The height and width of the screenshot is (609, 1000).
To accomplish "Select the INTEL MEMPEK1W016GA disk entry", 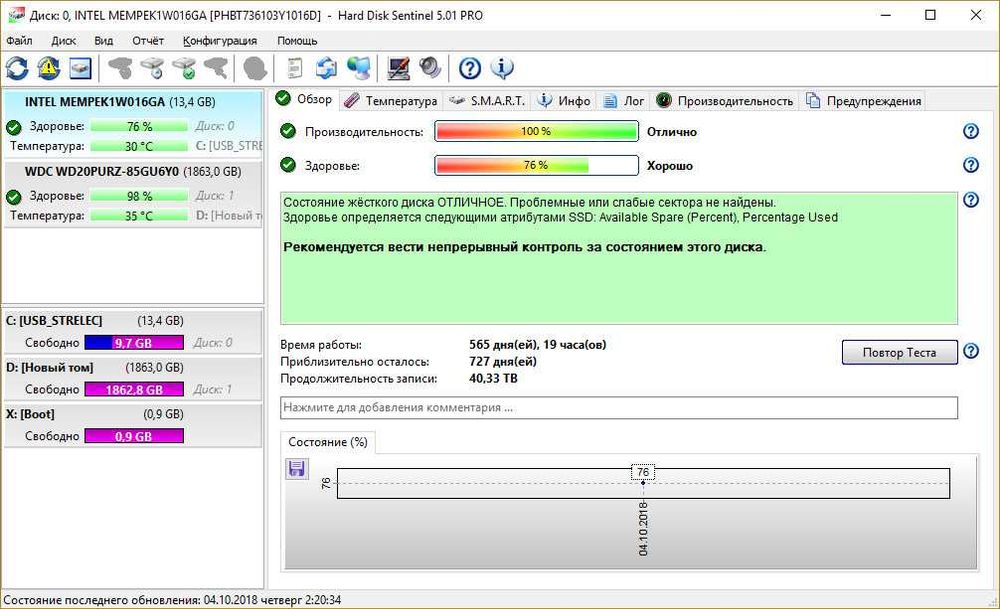I will [133, 124].
